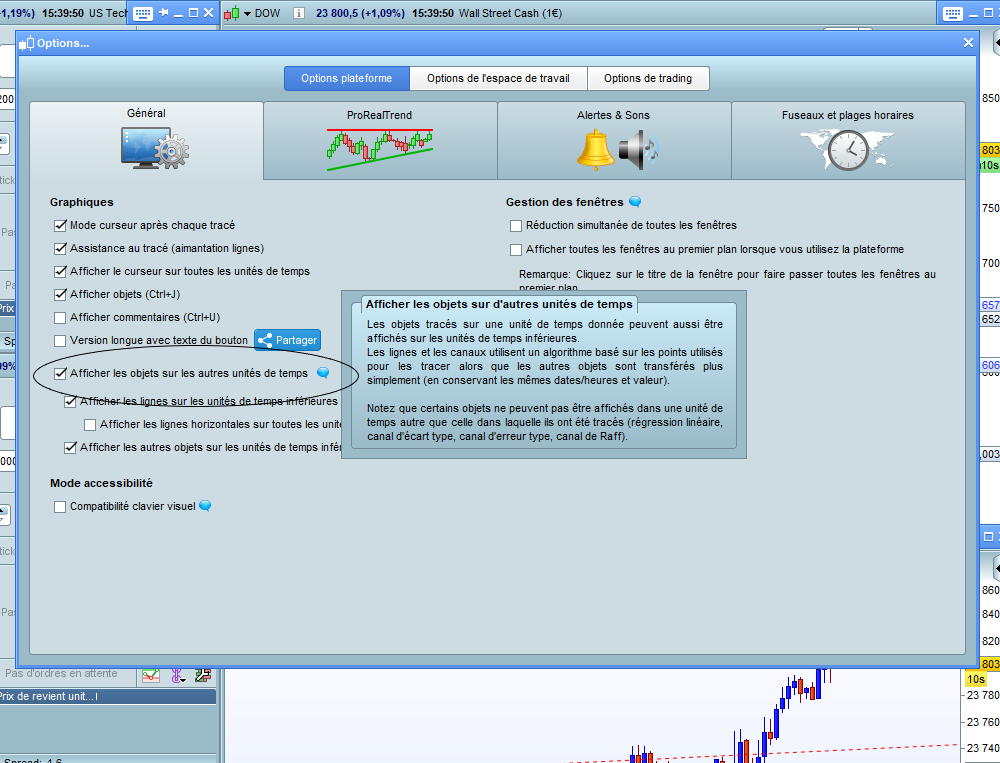Select the ProRealTrend chart icon
1000x763 pixels.
click(380, 150)
